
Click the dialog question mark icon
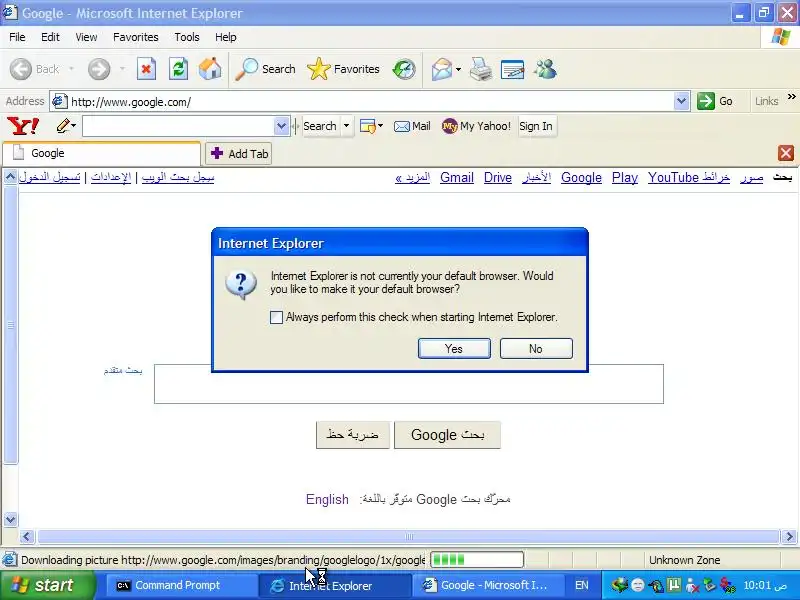coord(241,284)
